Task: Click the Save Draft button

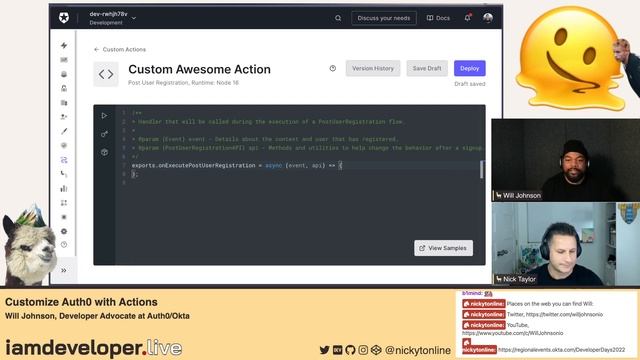Action: pyautogui.click(x=427, y=69)
